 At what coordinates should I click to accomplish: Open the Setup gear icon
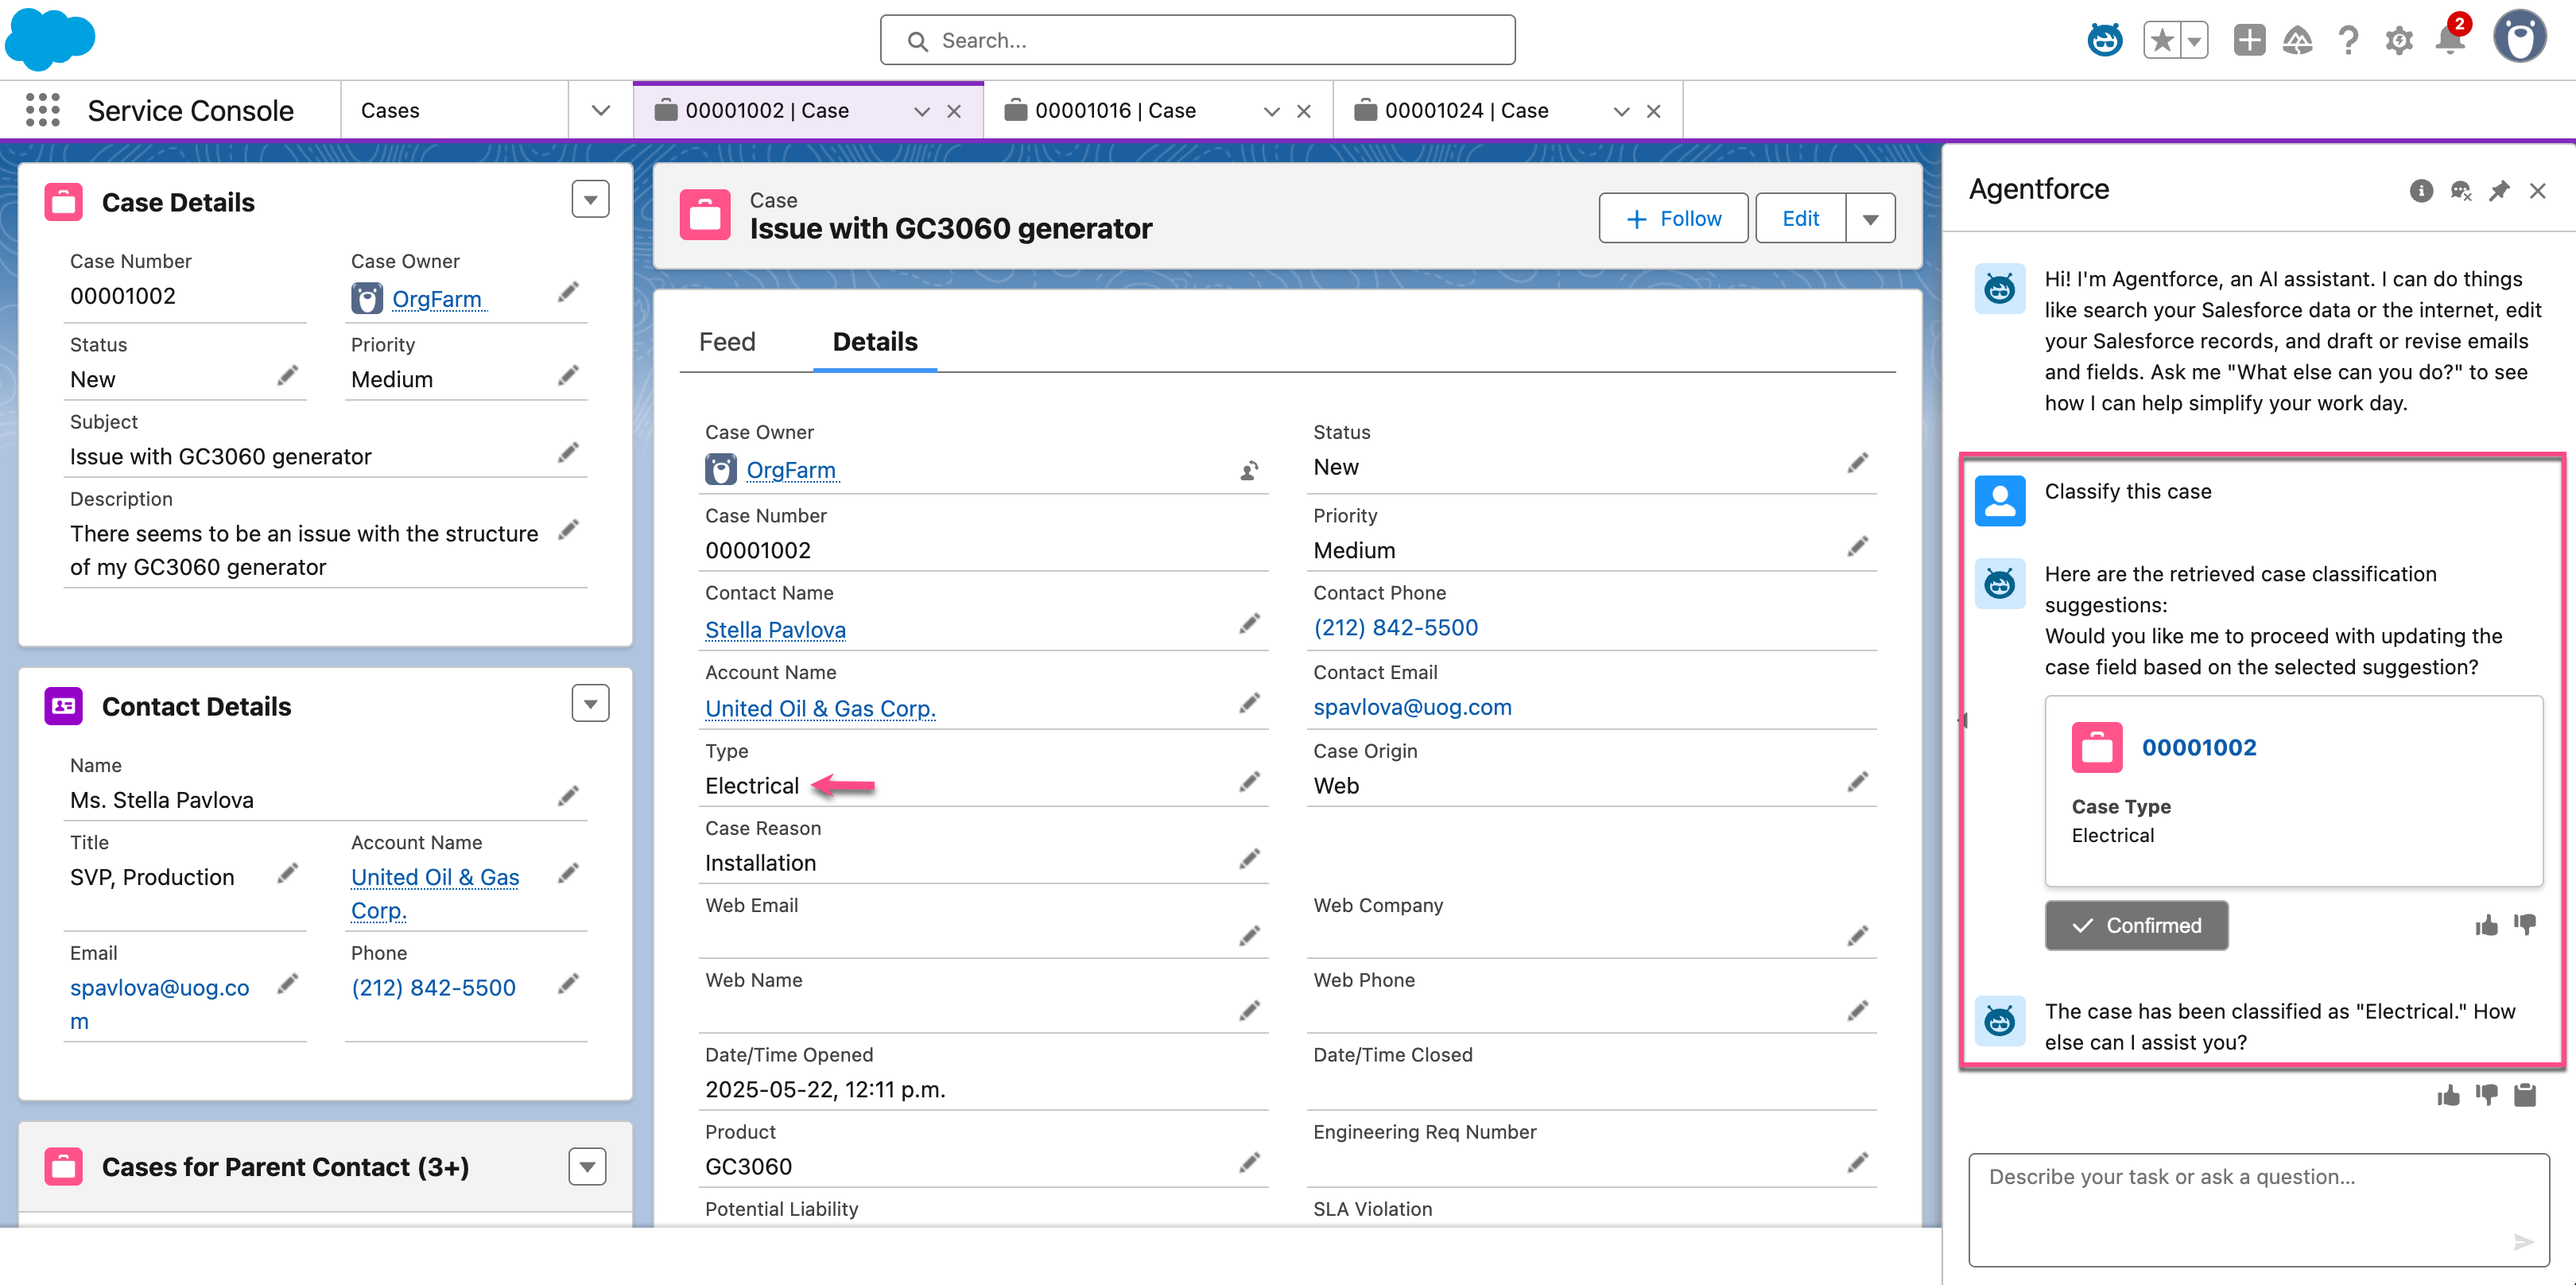click(2398, 40)
